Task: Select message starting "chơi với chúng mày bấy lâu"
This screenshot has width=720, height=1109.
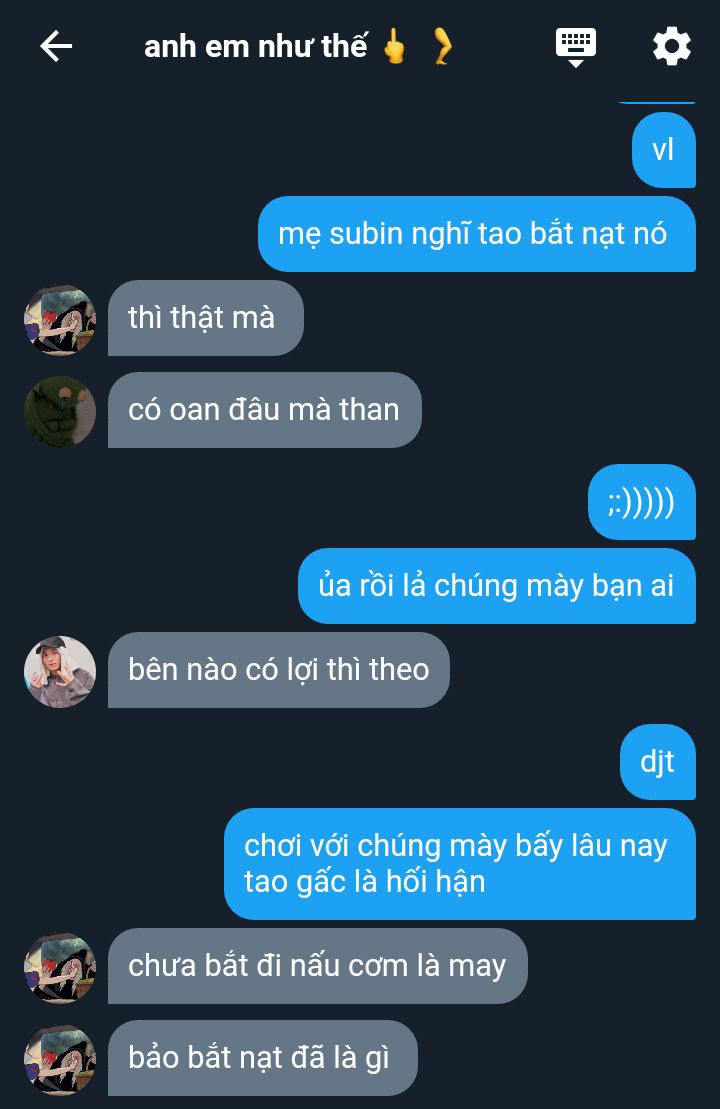Action: click(x=460, y=864)
